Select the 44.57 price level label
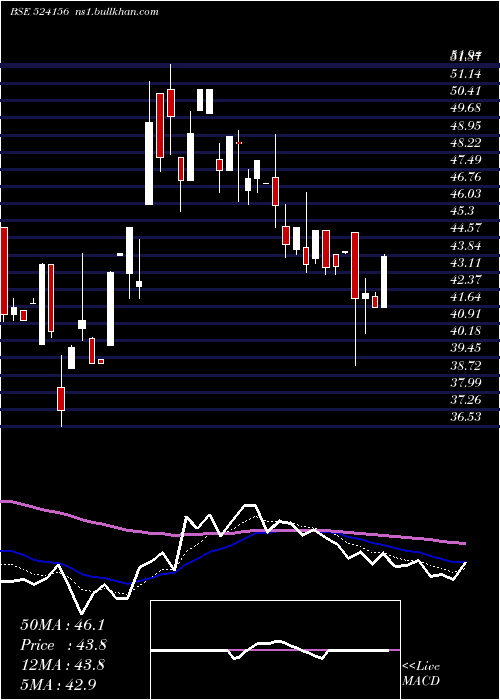The width and height of the screenshot is (500, 700). (465, 228)
